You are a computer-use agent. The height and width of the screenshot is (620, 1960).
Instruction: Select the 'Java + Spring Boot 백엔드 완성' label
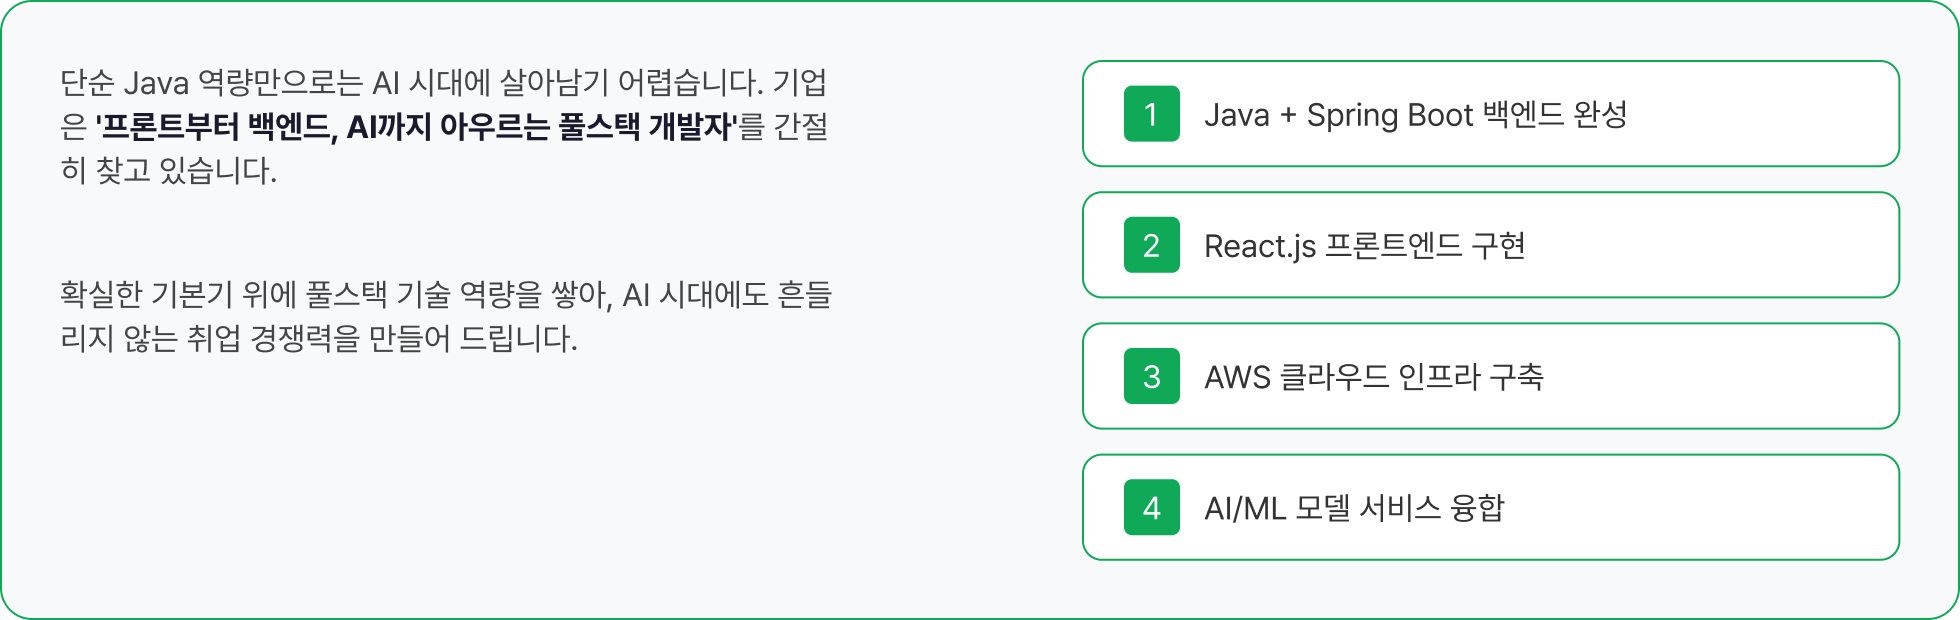click(1415, 115)
